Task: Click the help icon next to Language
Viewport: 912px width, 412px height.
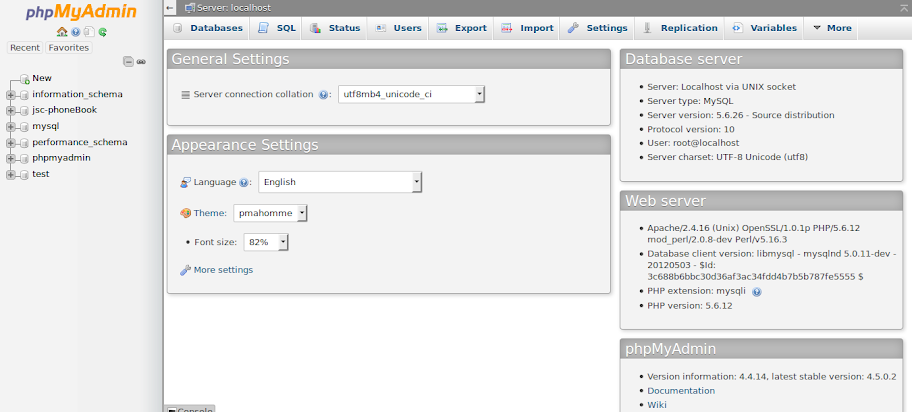Action: point(244,182)
